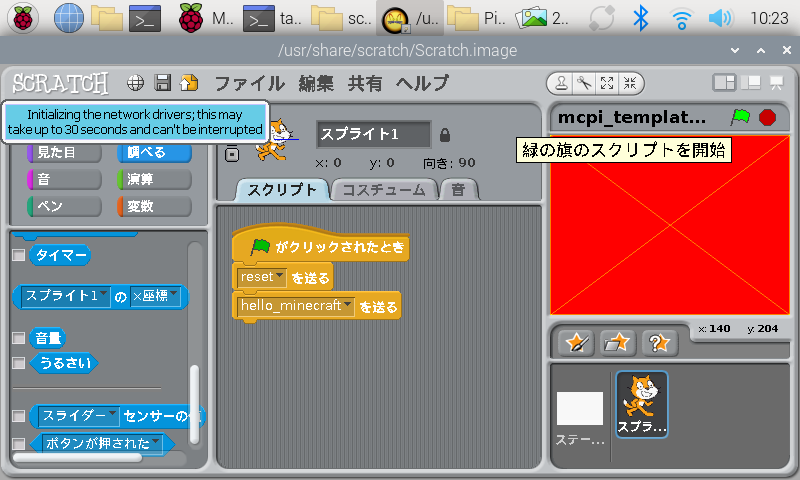This screenshot has width=800, height=480.
Task: Tick the 音量 checkbox
Action: point(18,338)
